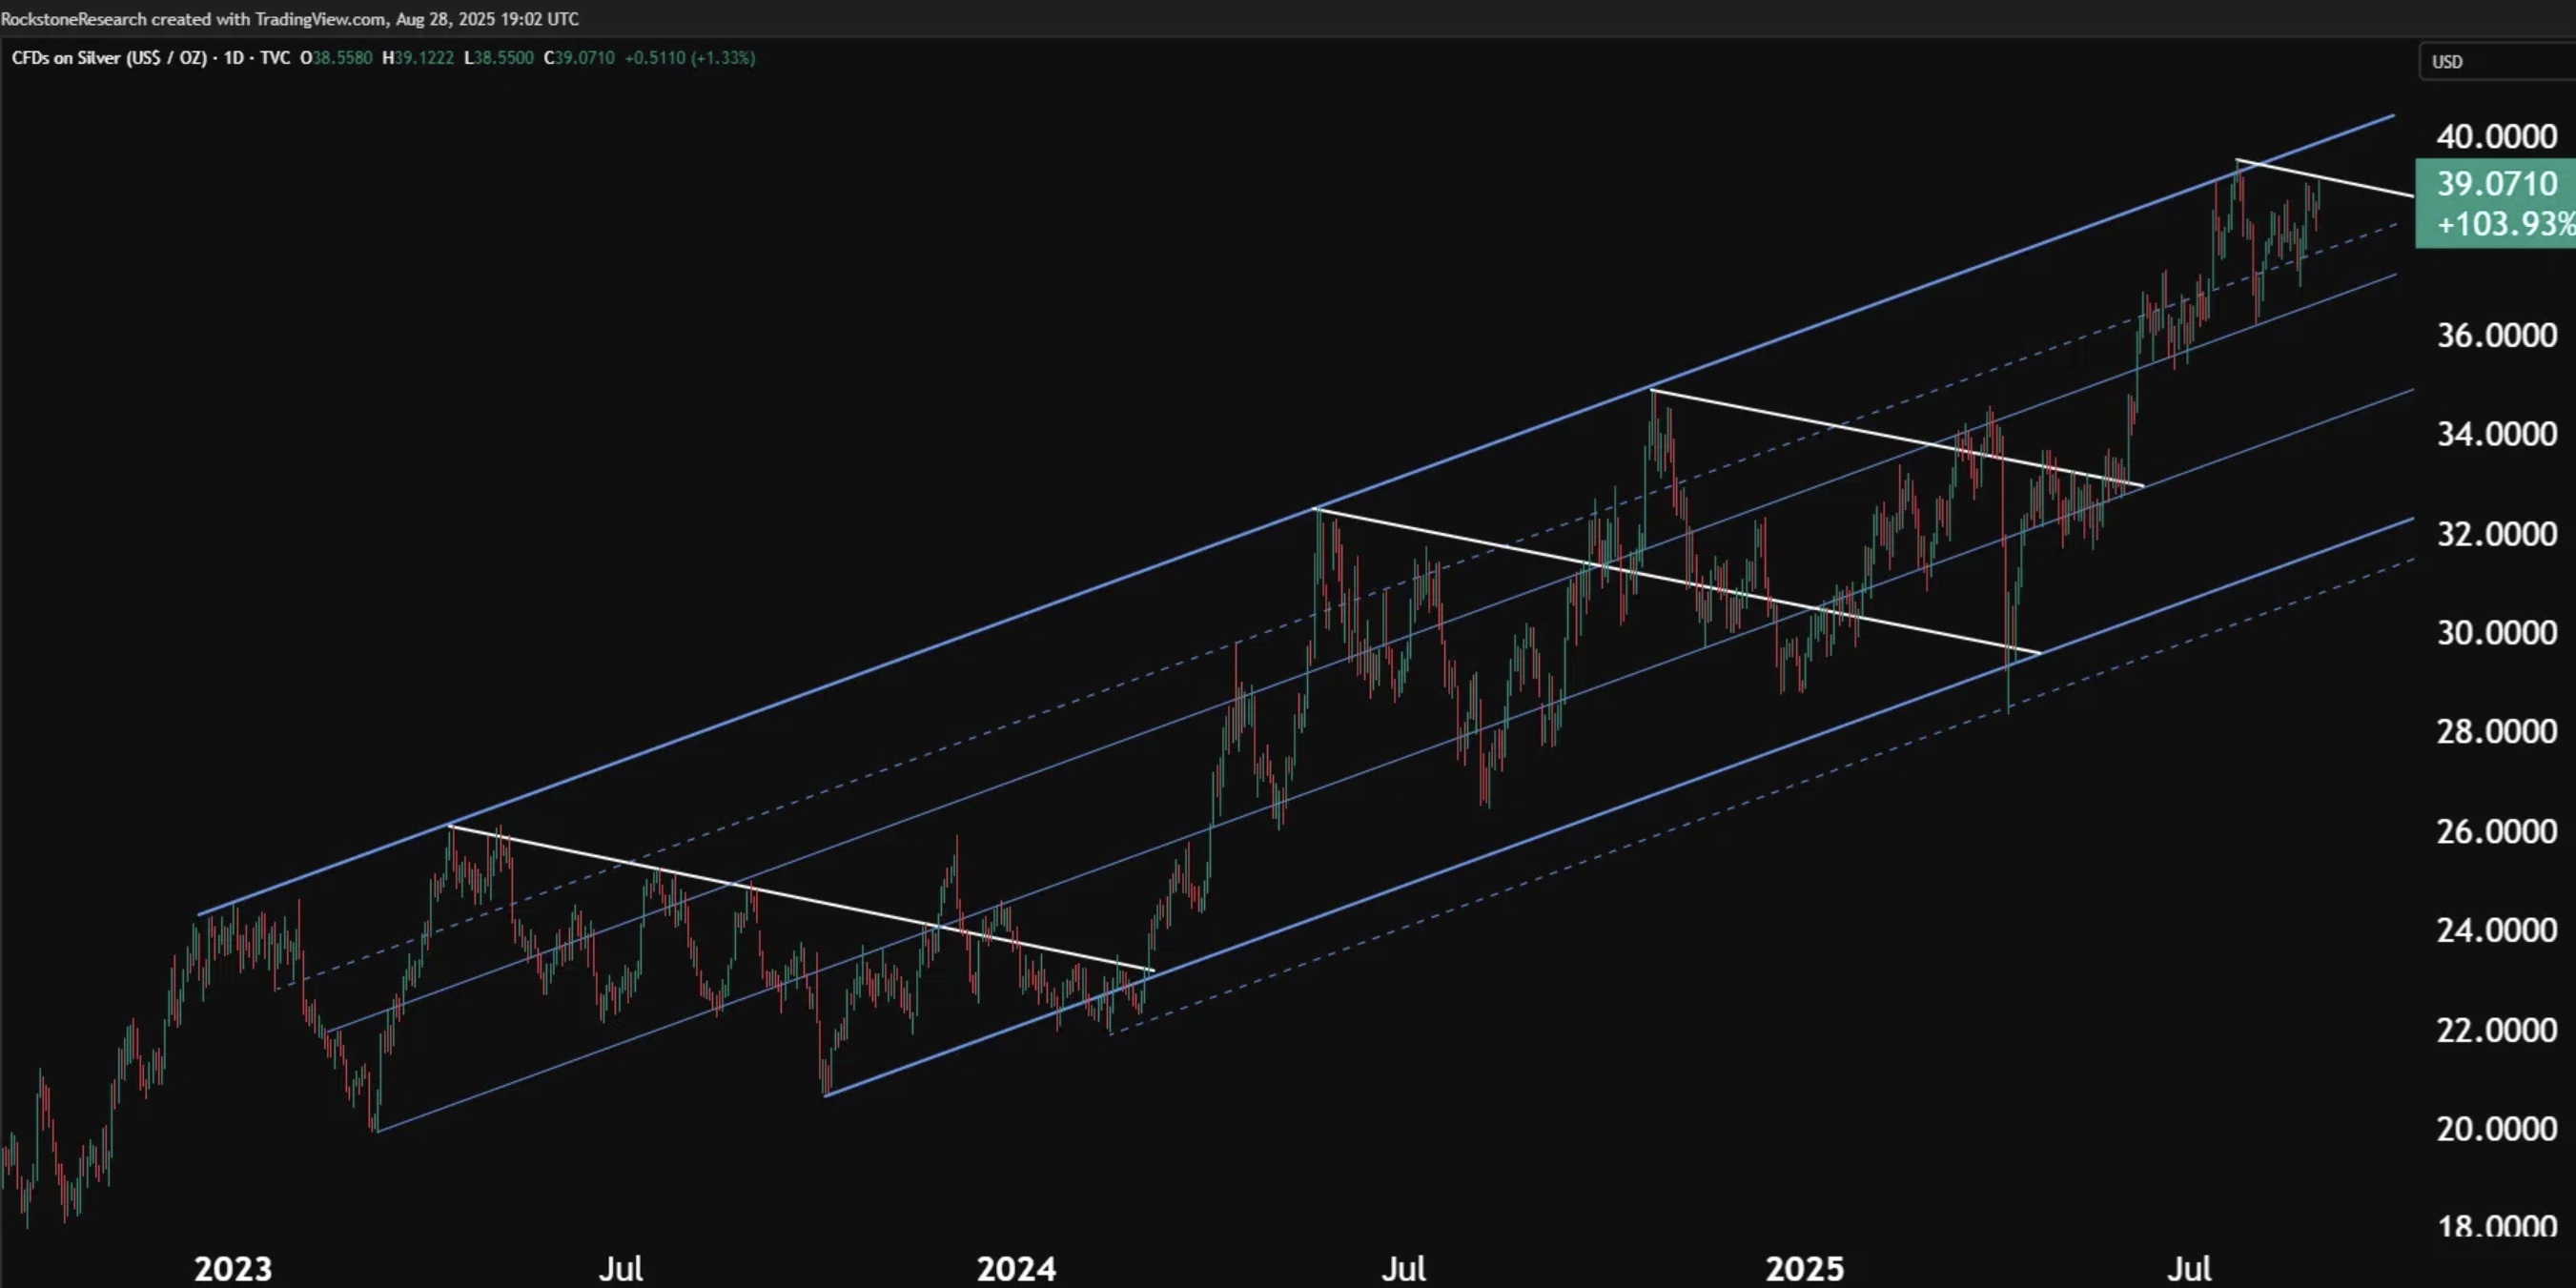Click the CFDs on Silver symbol title
The image size is (2576, 1288).
click(x=109, y=58)
